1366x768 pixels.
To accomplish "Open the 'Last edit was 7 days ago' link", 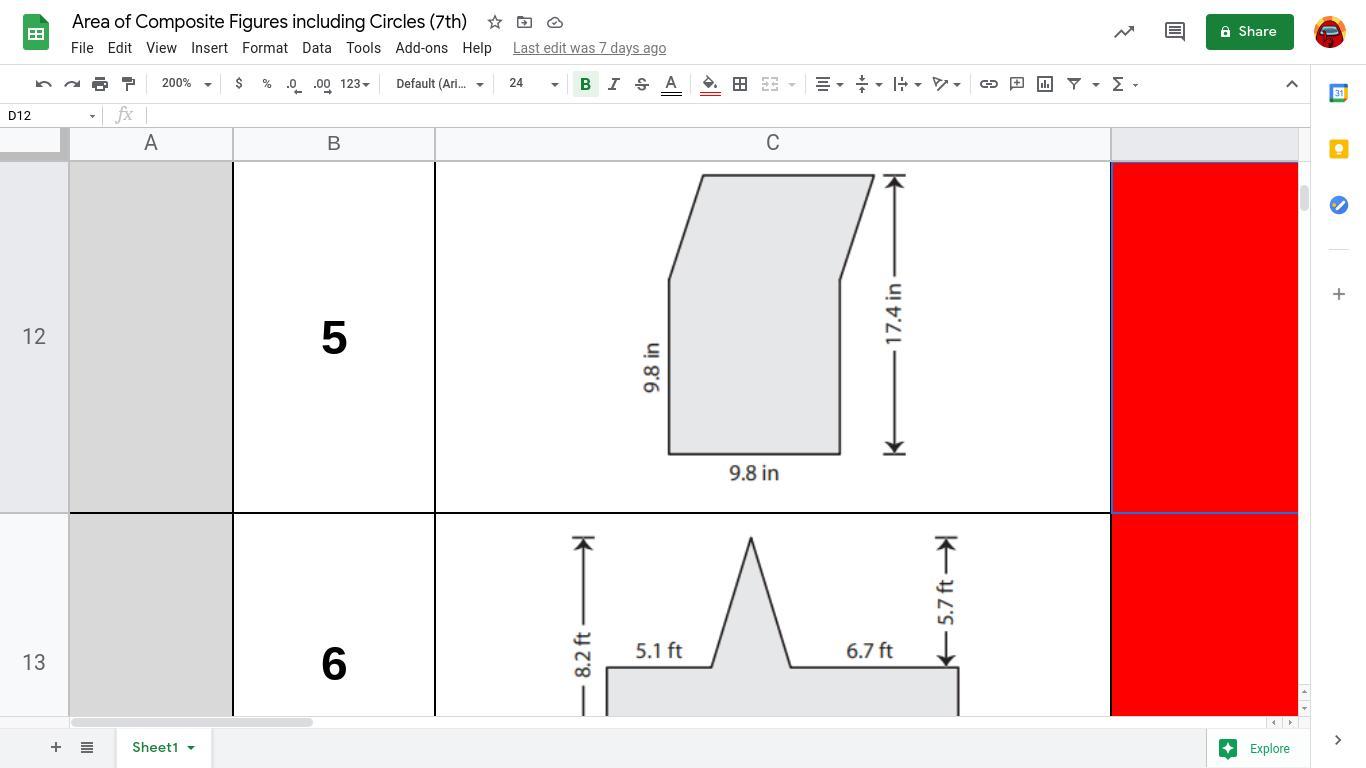I will tap(589, 48).
